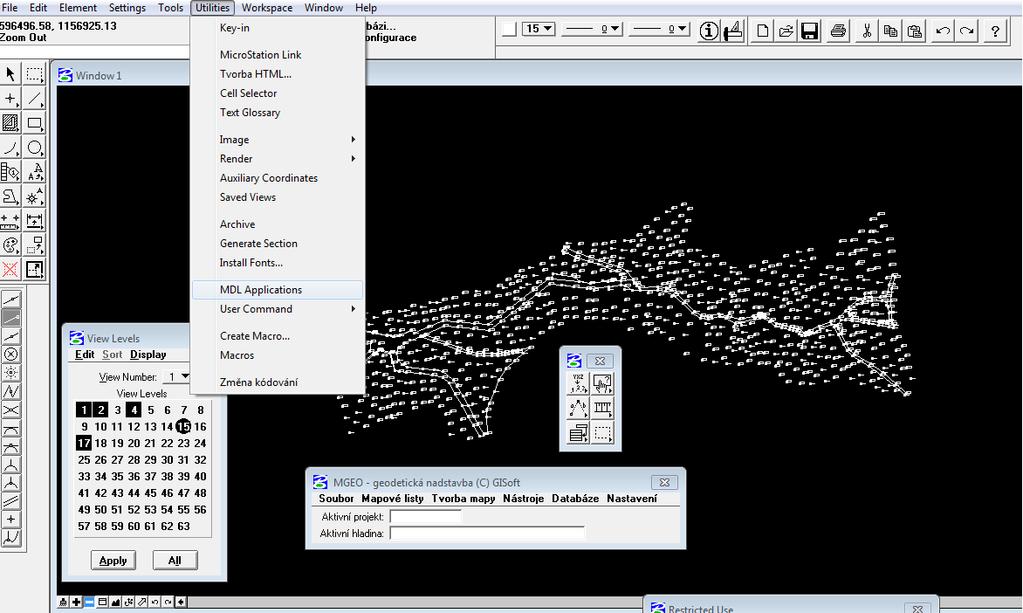
Task: Select the measure distance ruler tool
Action: 10,220
